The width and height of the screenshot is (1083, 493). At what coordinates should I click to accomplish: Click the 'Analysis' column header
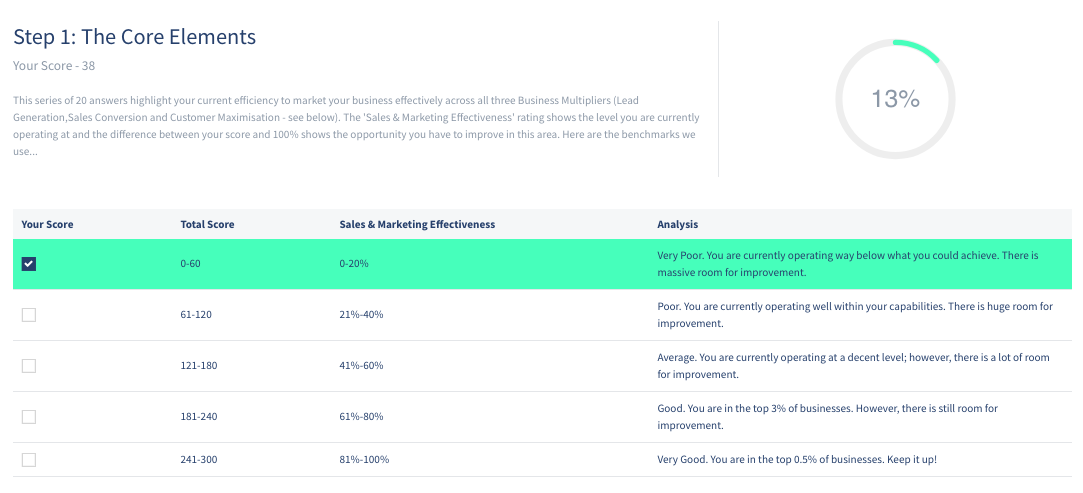tap(677, 224)
